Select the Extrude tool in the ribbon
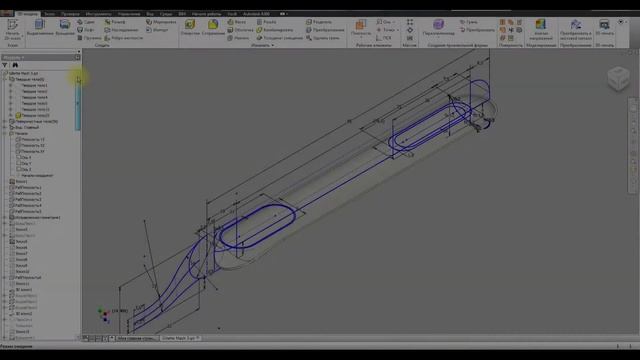 (x=40, y=28)
